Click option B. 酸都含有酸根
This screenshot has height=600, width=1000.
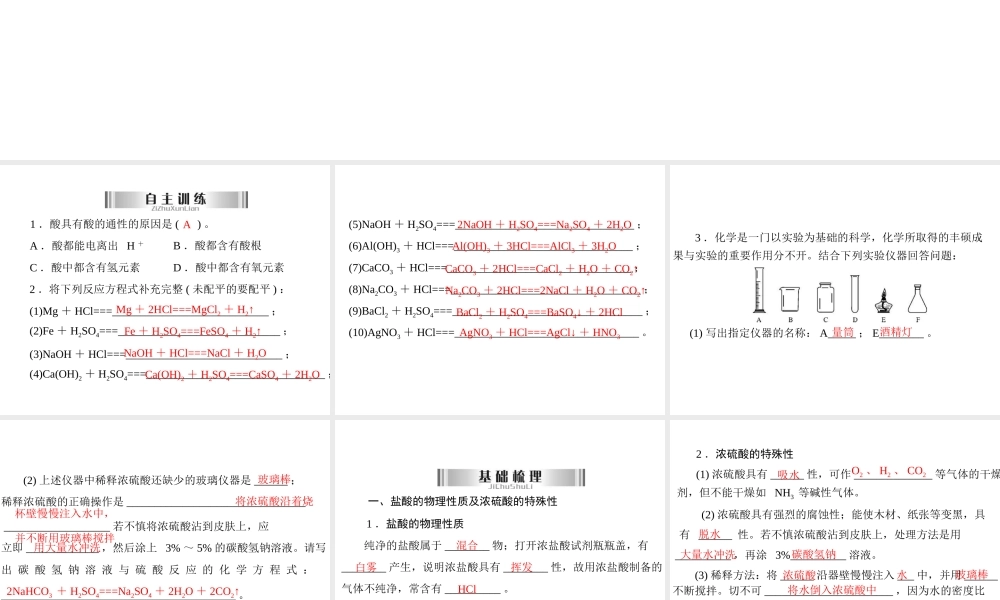[217, 245]
